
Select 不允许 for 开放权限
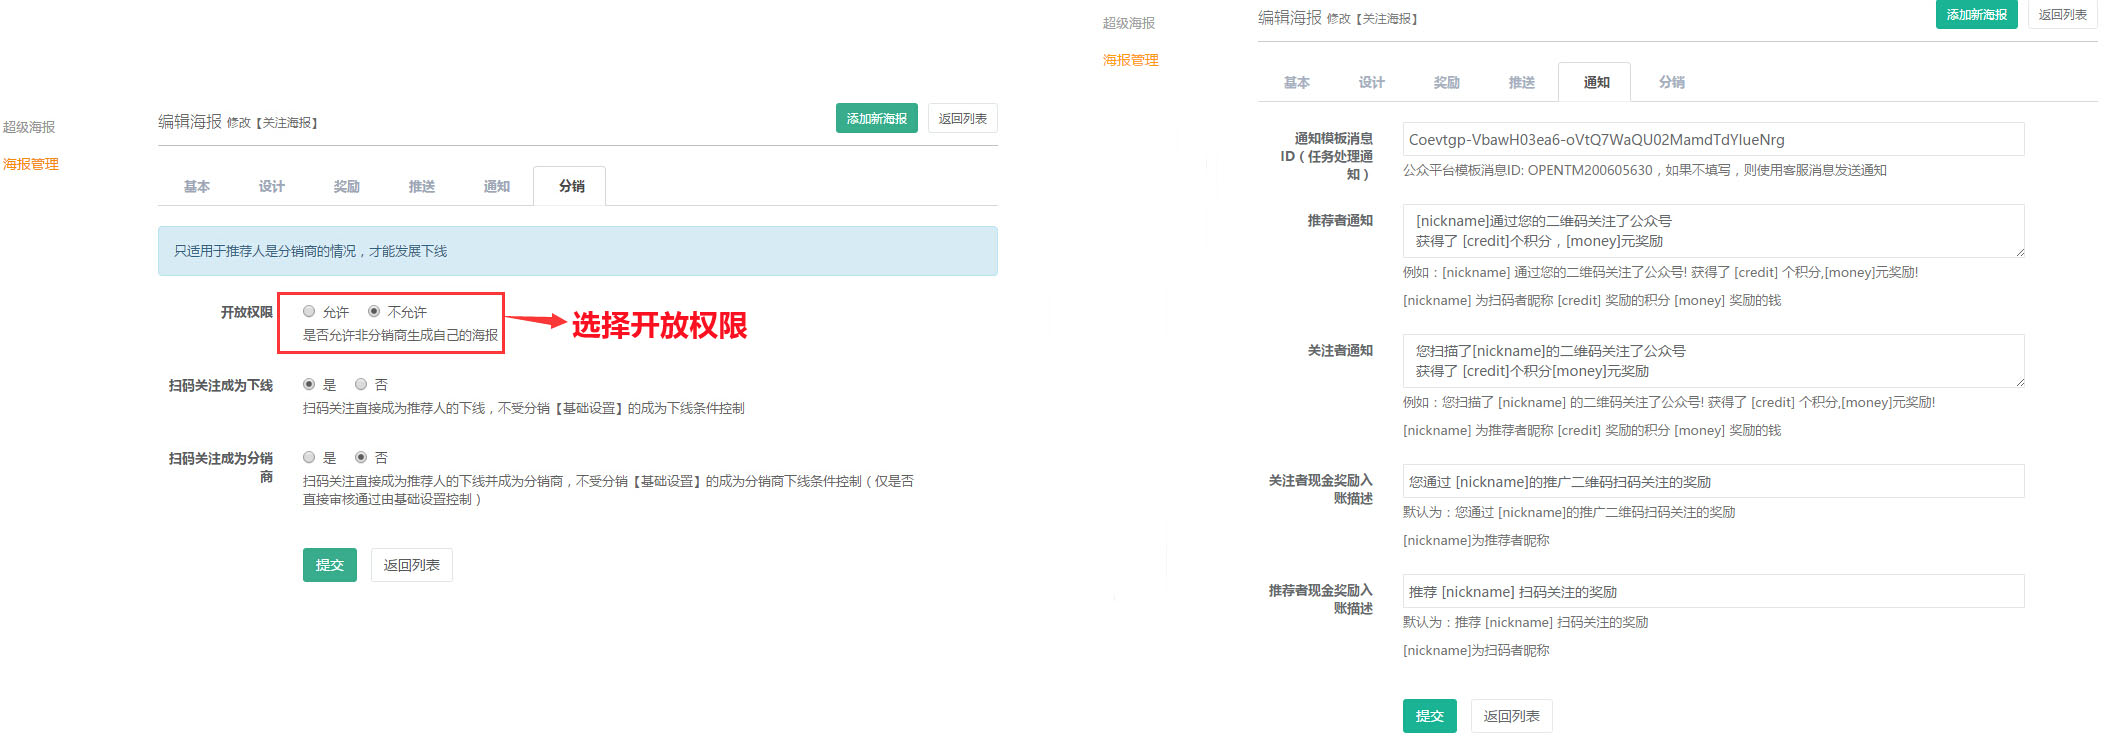(374, 312)
